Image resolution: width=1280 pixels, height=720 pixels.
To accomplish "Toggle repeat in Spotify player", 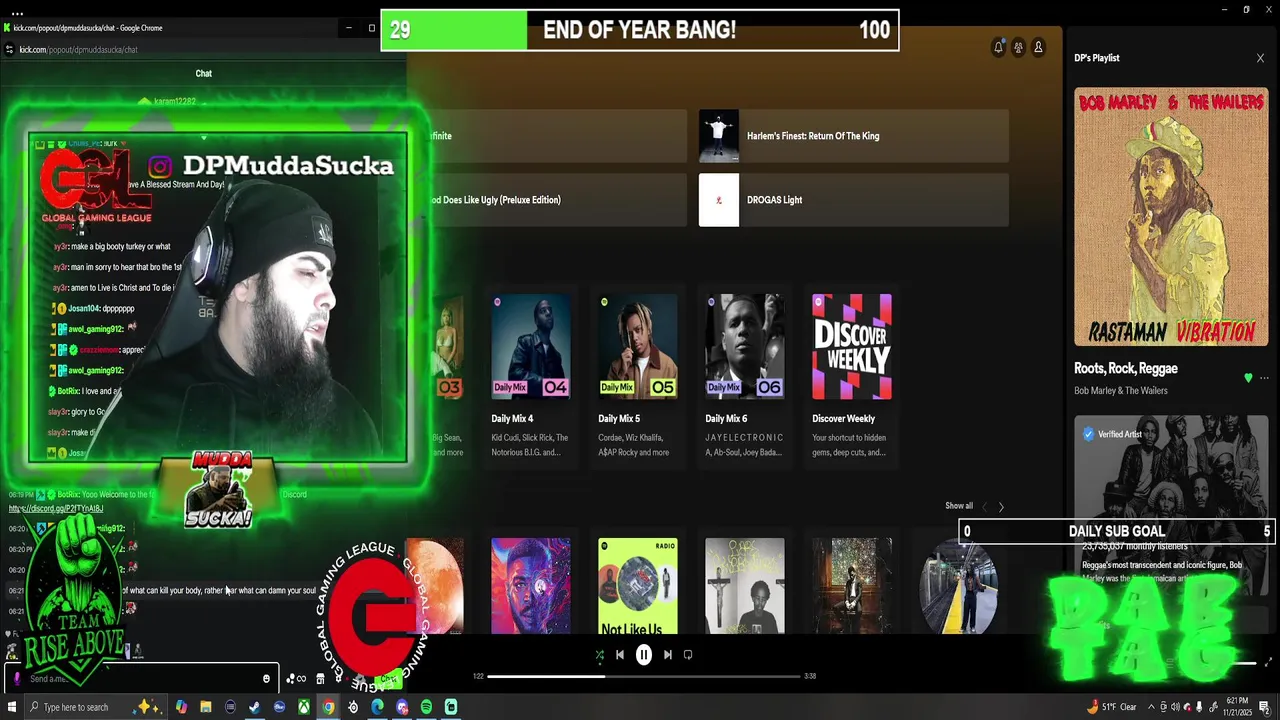I will click(x=688, y=655).
